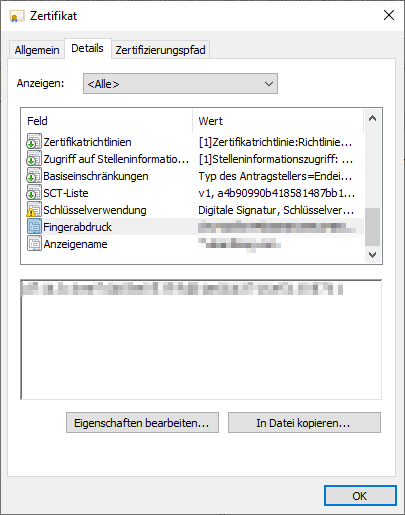405x515 pixels.
Task: Sort by the Feld column header
Action: 107,121
